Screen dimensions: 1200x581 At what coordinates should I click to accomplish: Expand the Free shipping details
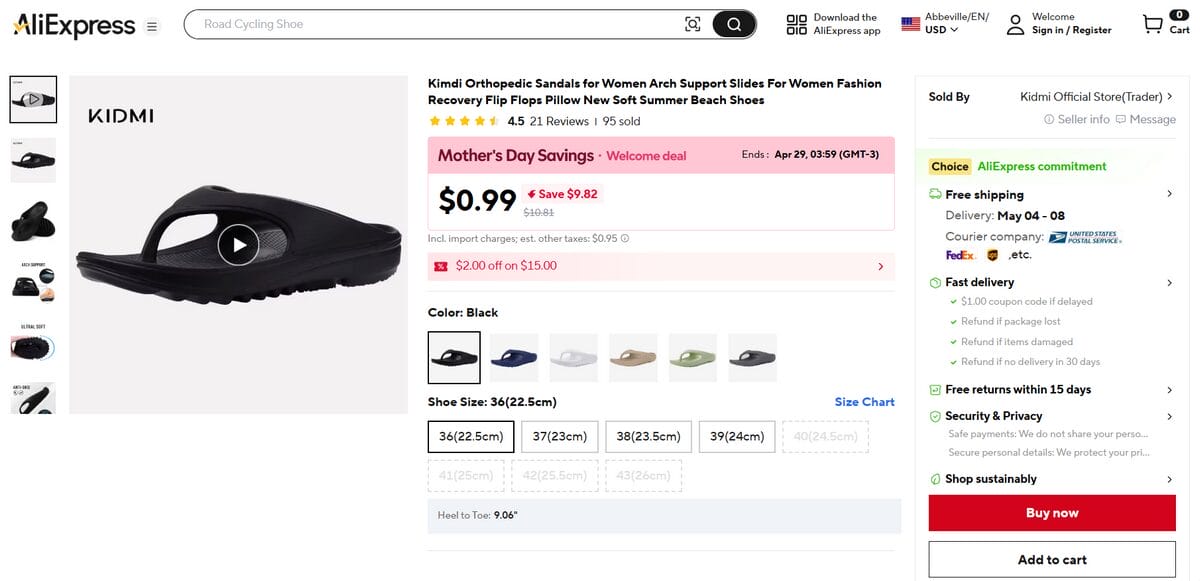coord(1168,194)
